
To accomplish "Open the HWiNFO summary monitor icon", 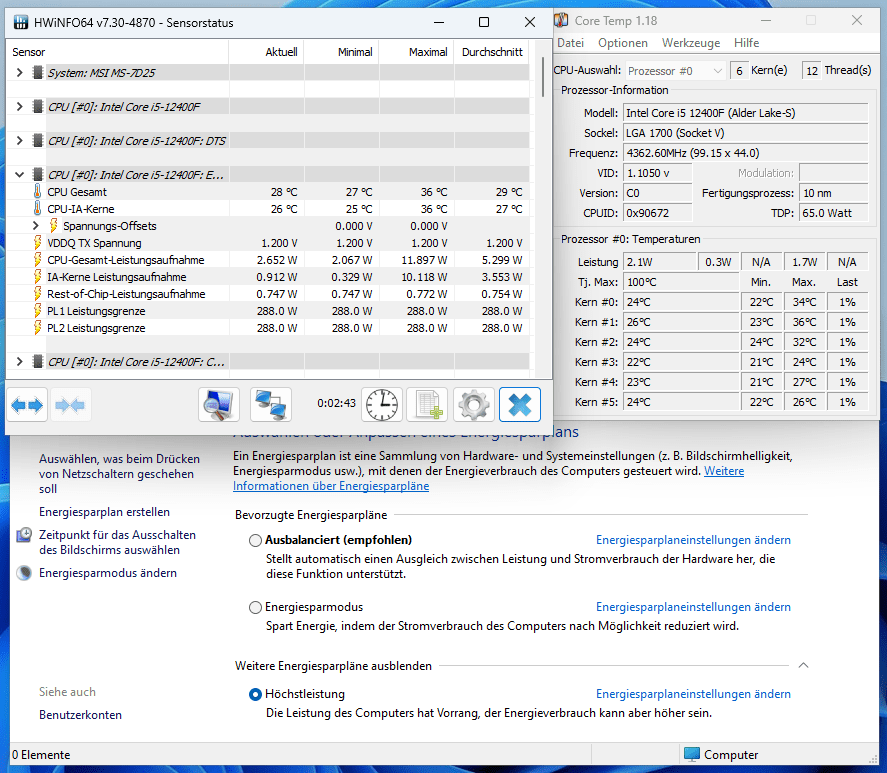I will pyautogui.click(x=219, y=405).
